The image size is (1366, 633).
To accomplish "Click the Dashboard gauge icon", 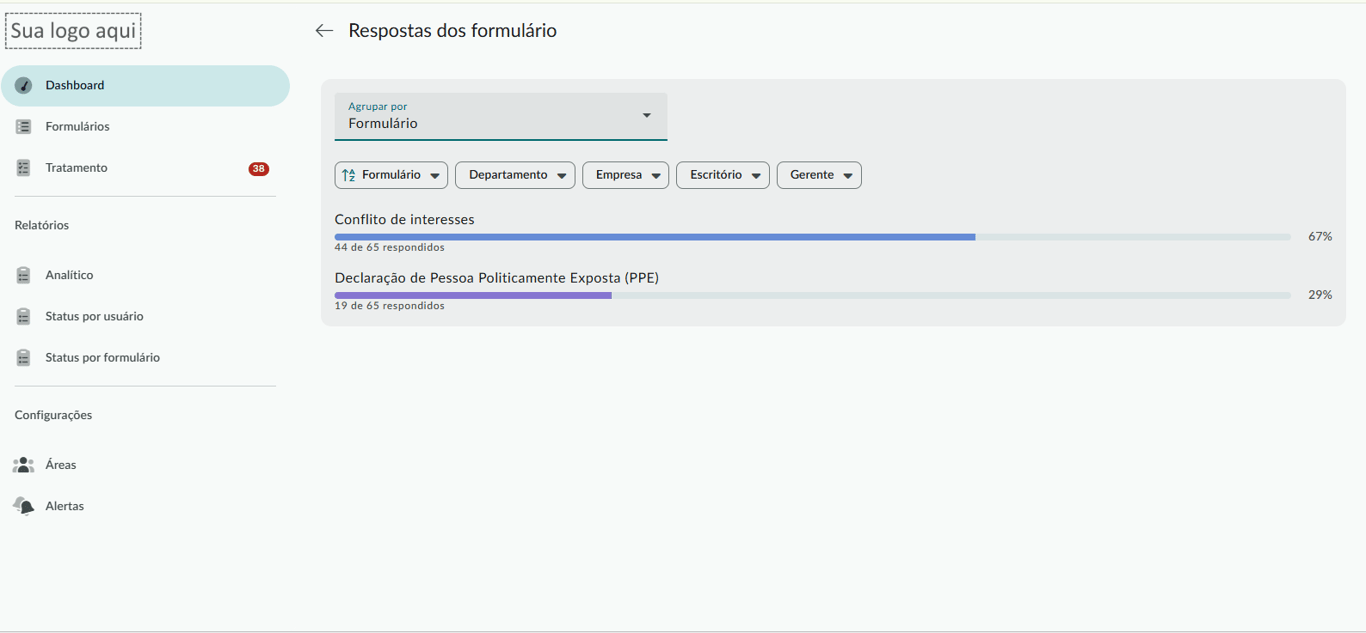I will [24, 86].
